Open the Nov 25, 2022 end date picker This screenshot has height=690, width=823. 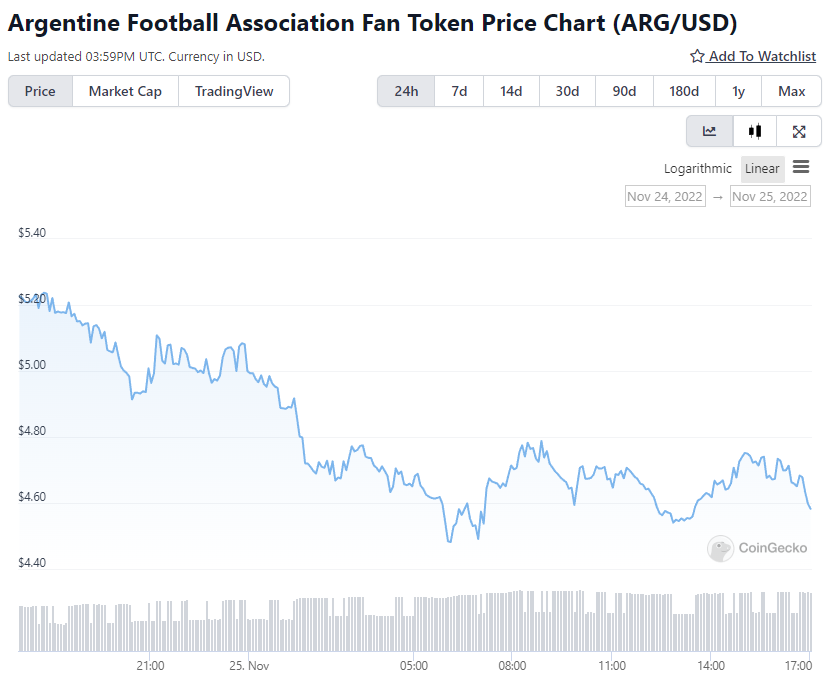770,196
